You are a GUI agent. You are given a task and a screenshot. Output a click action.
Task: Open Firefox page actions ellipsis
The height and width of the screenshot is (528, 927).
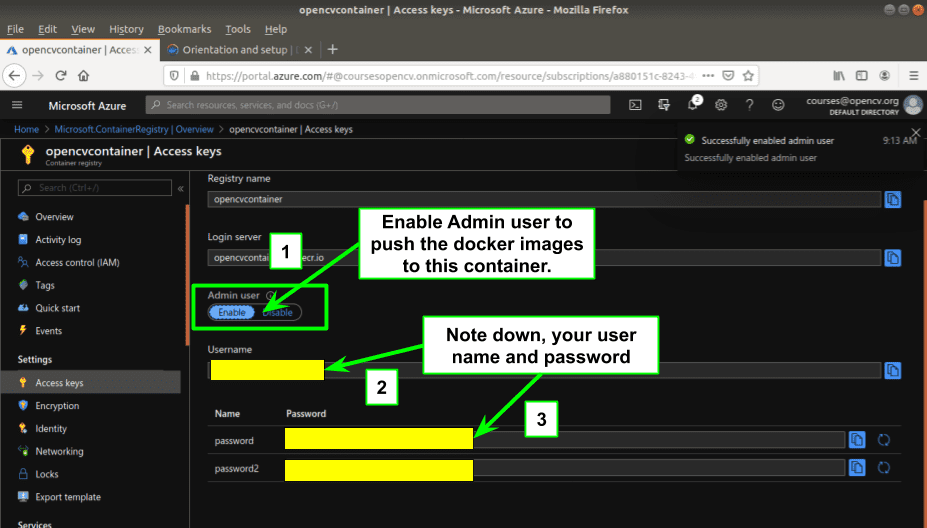(708, 76)
